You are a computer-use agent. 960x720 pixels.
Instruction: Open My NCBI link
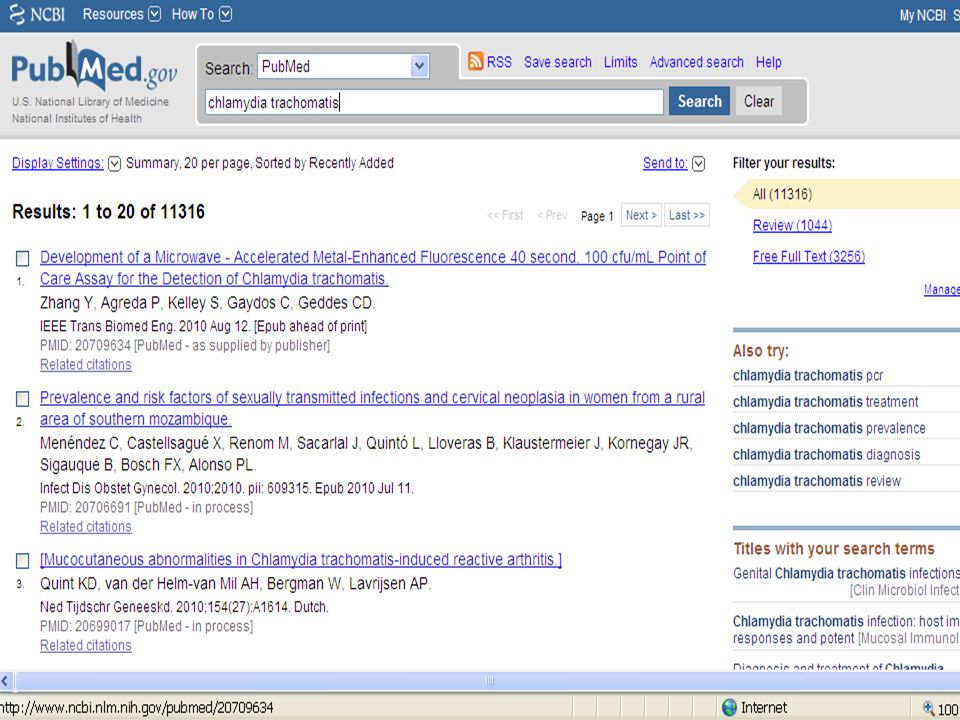[x=923, y=15]
